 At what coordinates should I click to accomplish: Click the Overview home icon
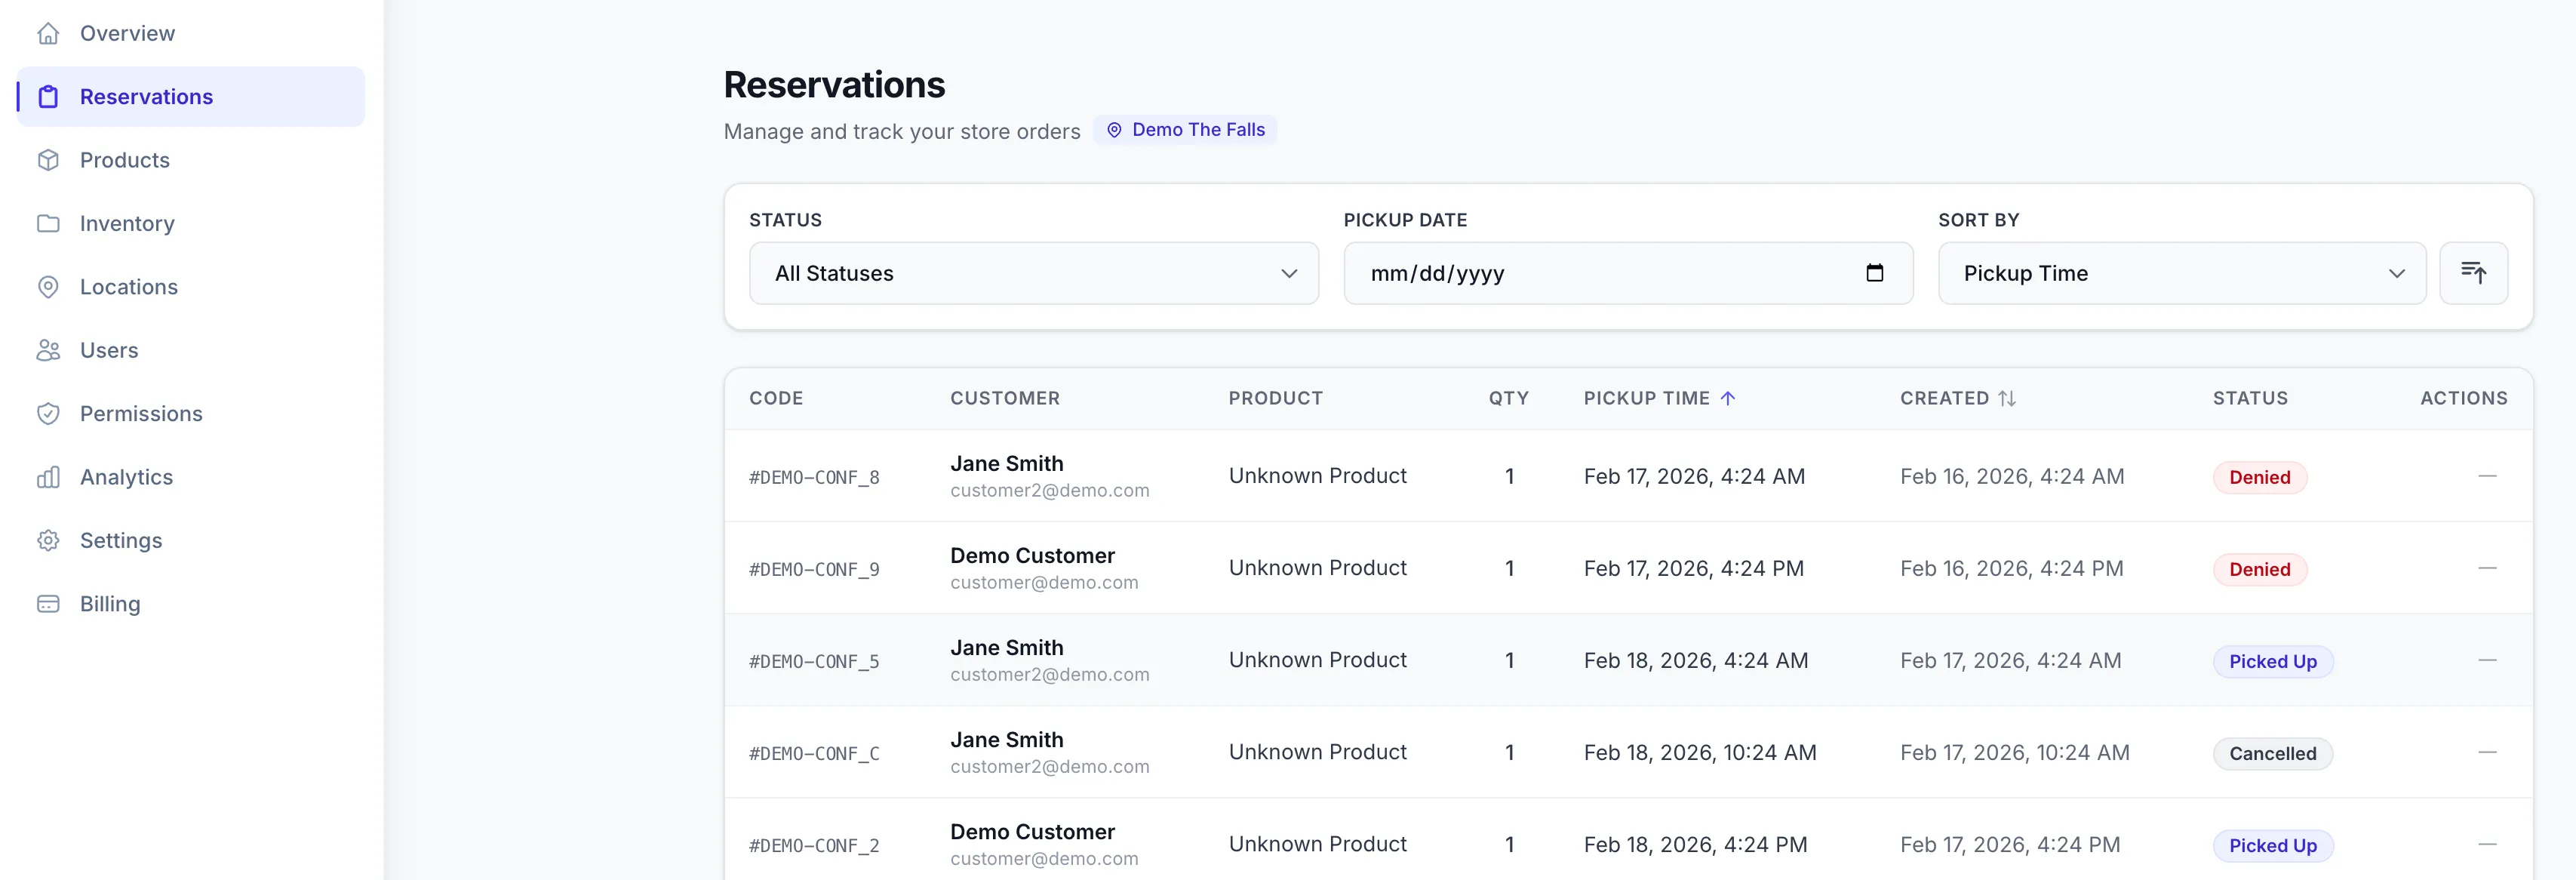click(48, 34)
